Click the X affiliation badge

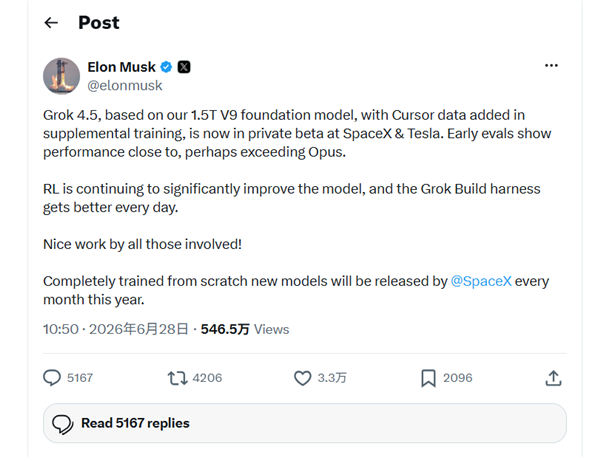pyautogui.click(x=184, y=67)
